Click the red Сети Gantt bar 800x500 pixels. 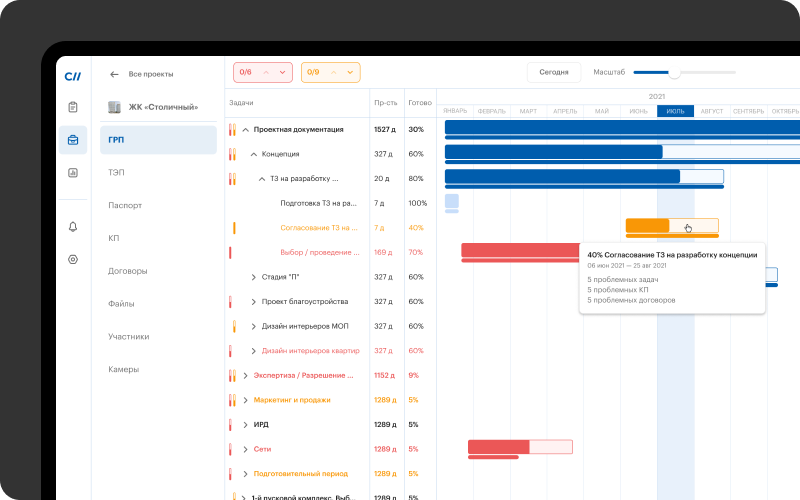pyautogui.click(x=520, y=447)
